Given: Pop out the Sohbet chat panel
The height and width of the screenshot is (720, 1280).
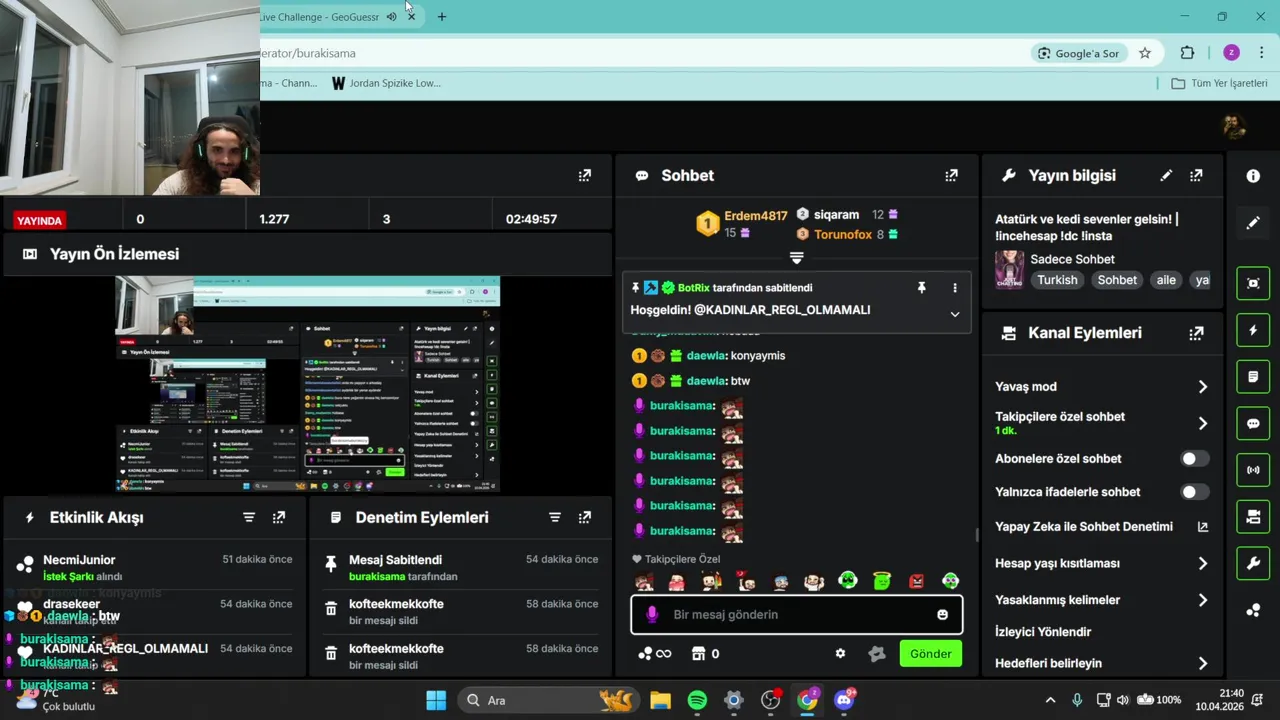Looking at the screenshot, I should point(951,175).
